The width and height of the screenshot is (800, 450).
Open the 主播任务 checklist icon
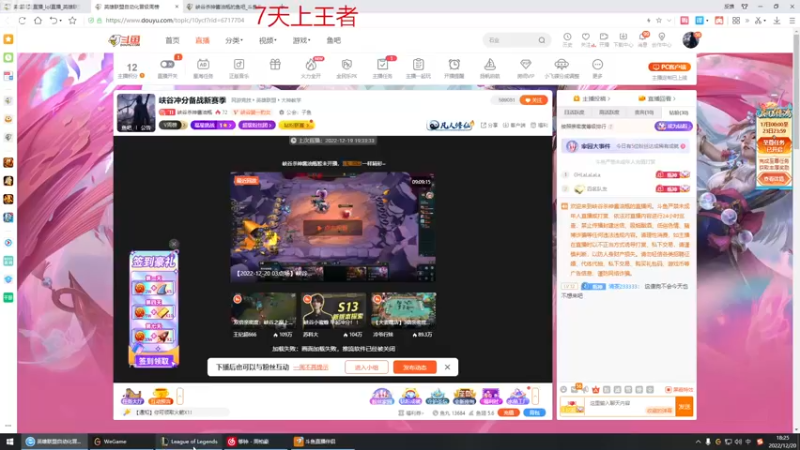pos(382,64)
